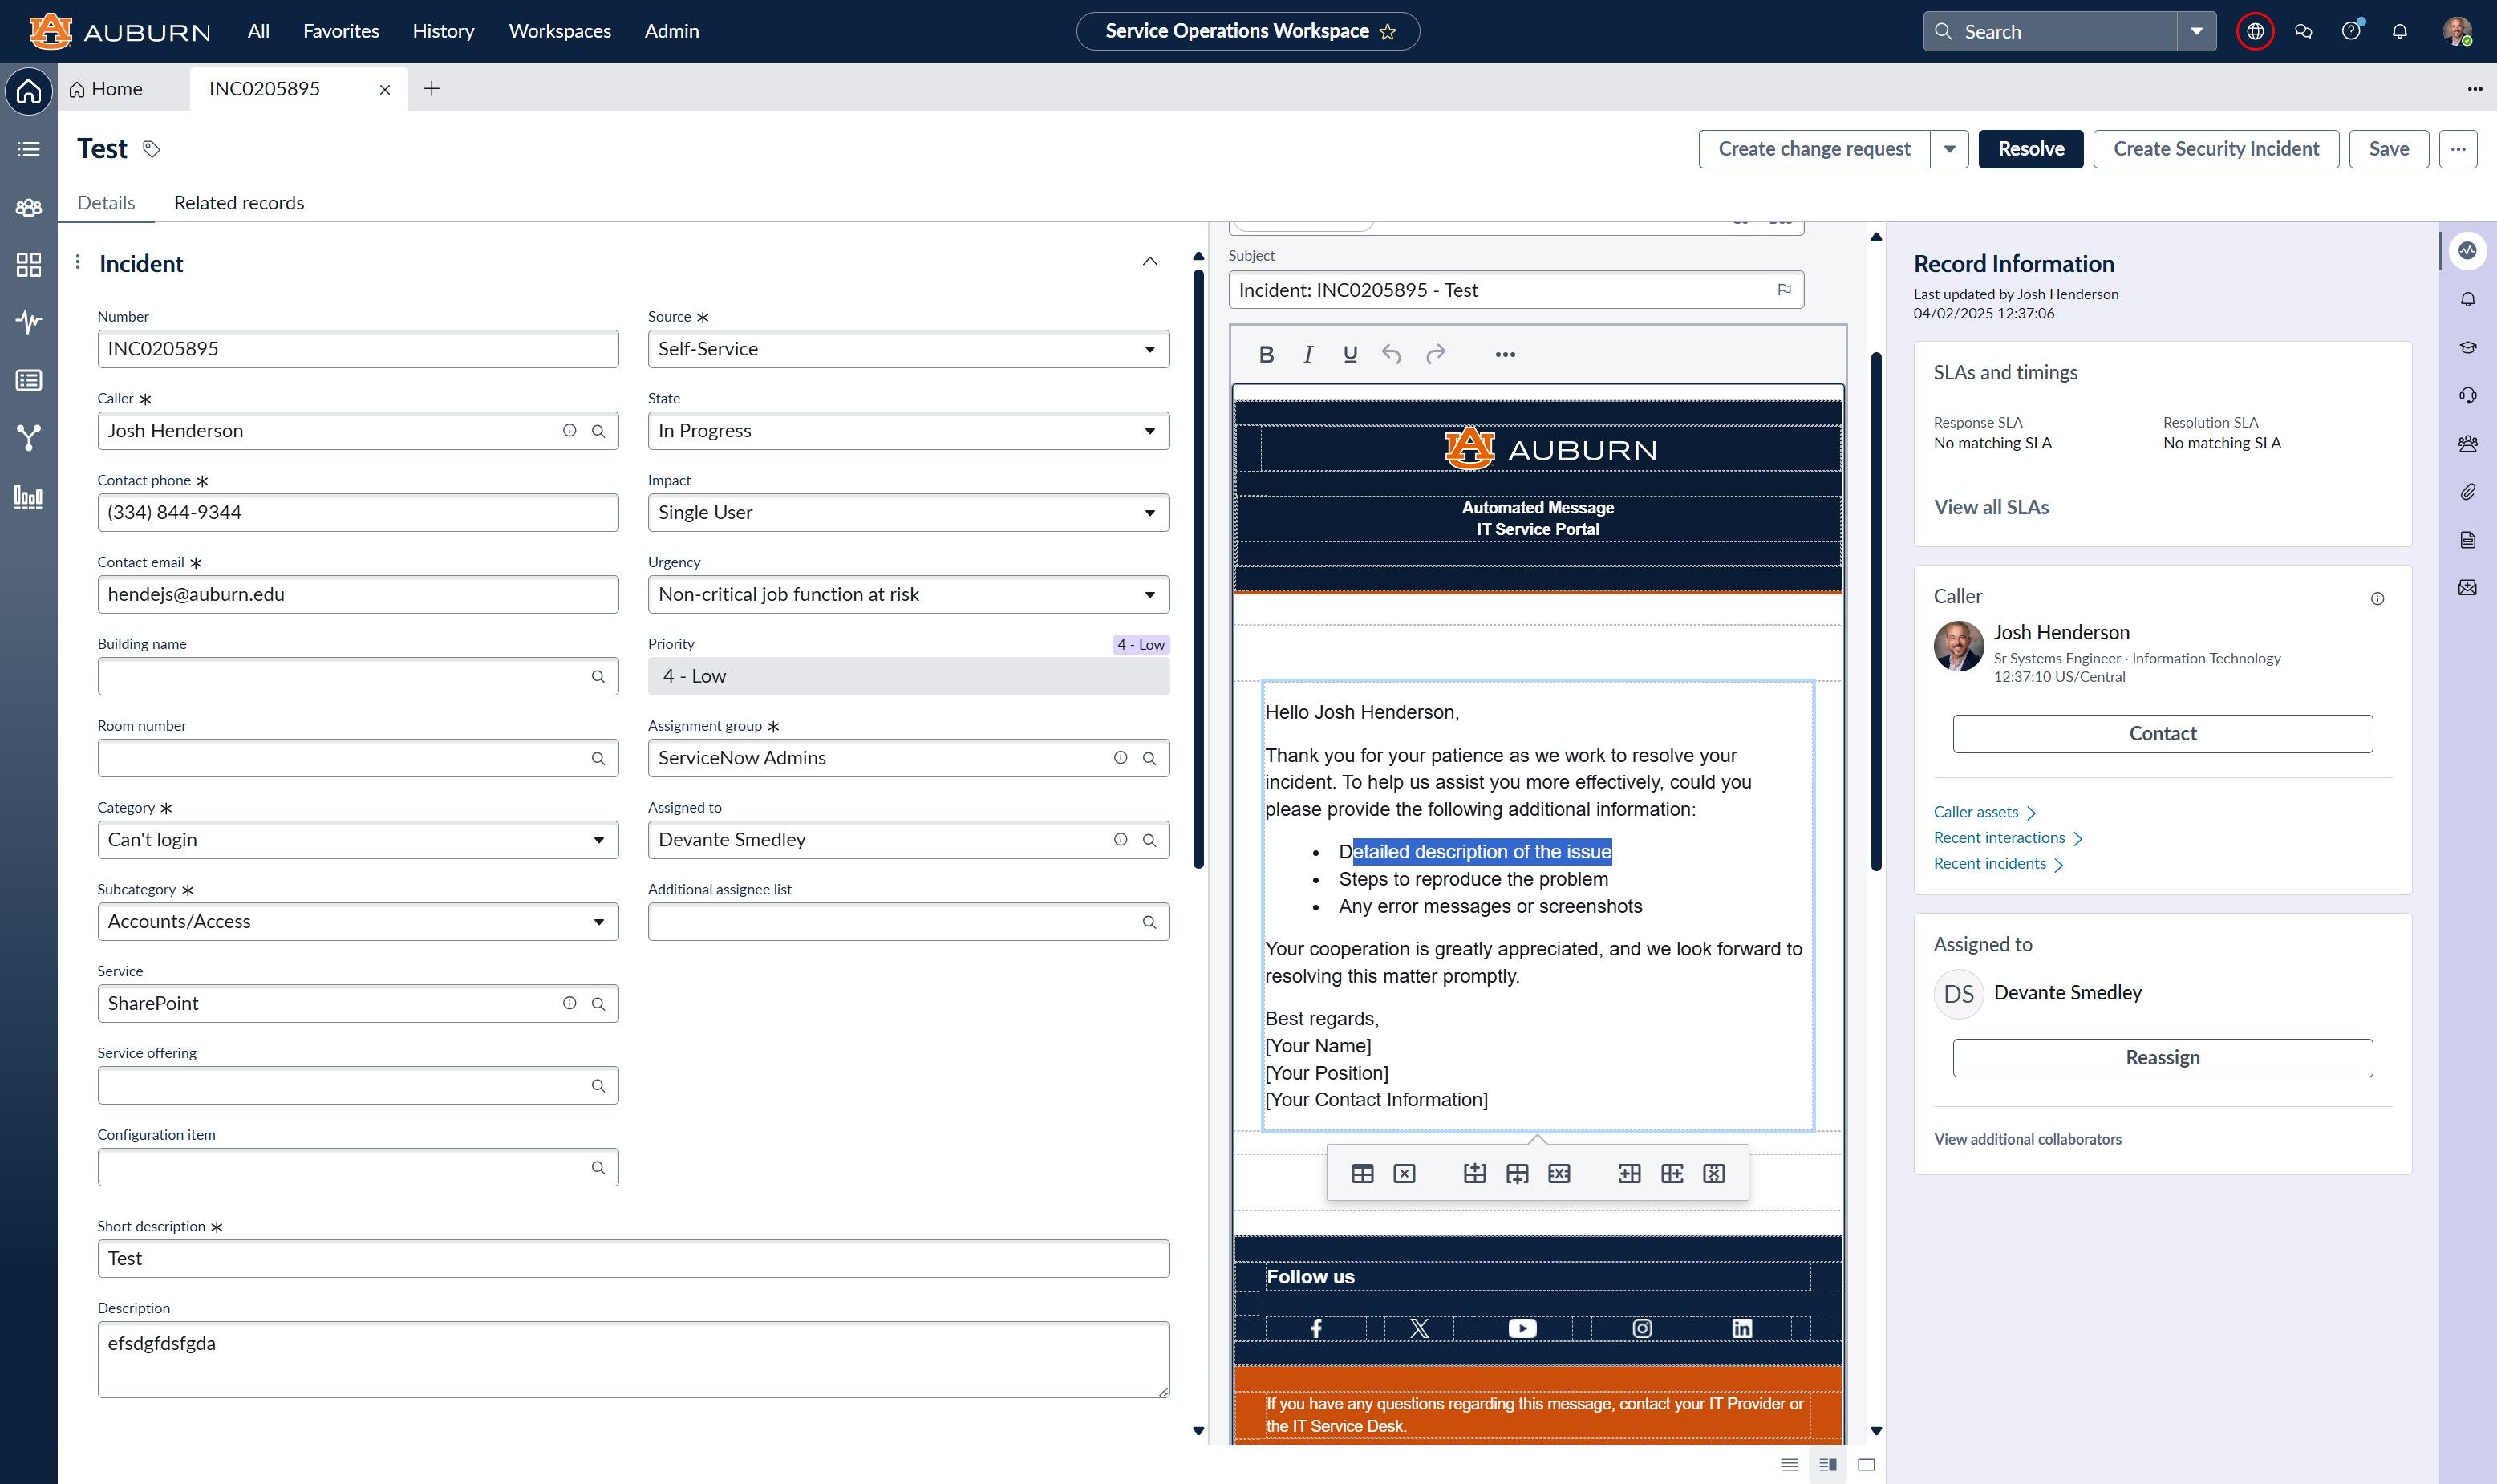2497x1484 pixels.
Task: Toggle italic formatting in email editor
Action: pyautogui.click(x=1308, y=354)
